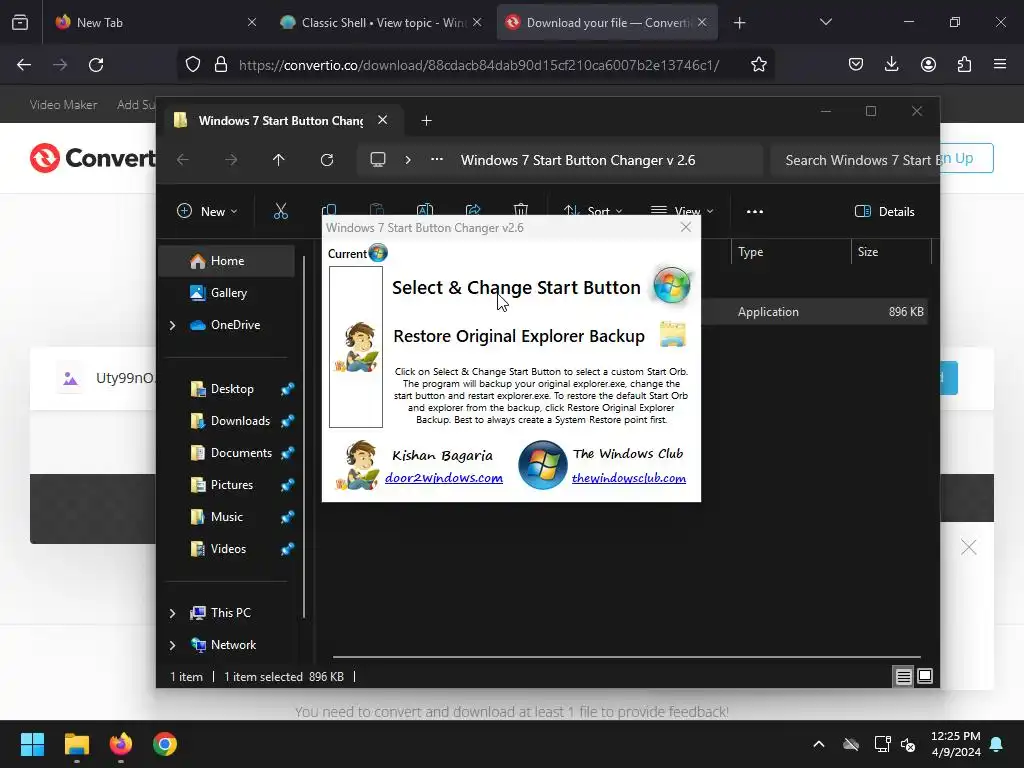Click Kishan Bagaria cartoon avatar at bottom

pos(357,465)
